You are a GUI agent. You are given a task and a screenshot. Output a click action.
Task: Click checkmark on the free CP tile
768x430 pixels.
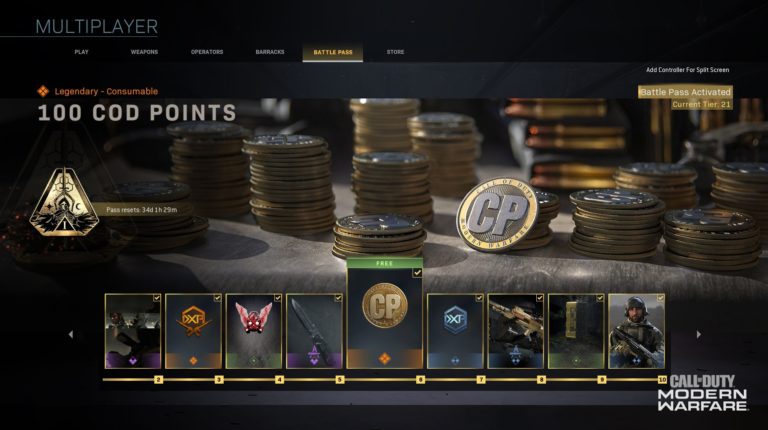[417, 273]
